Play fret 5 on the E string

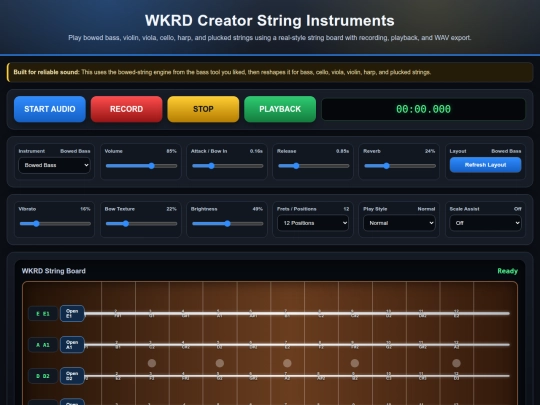point(219,313)
